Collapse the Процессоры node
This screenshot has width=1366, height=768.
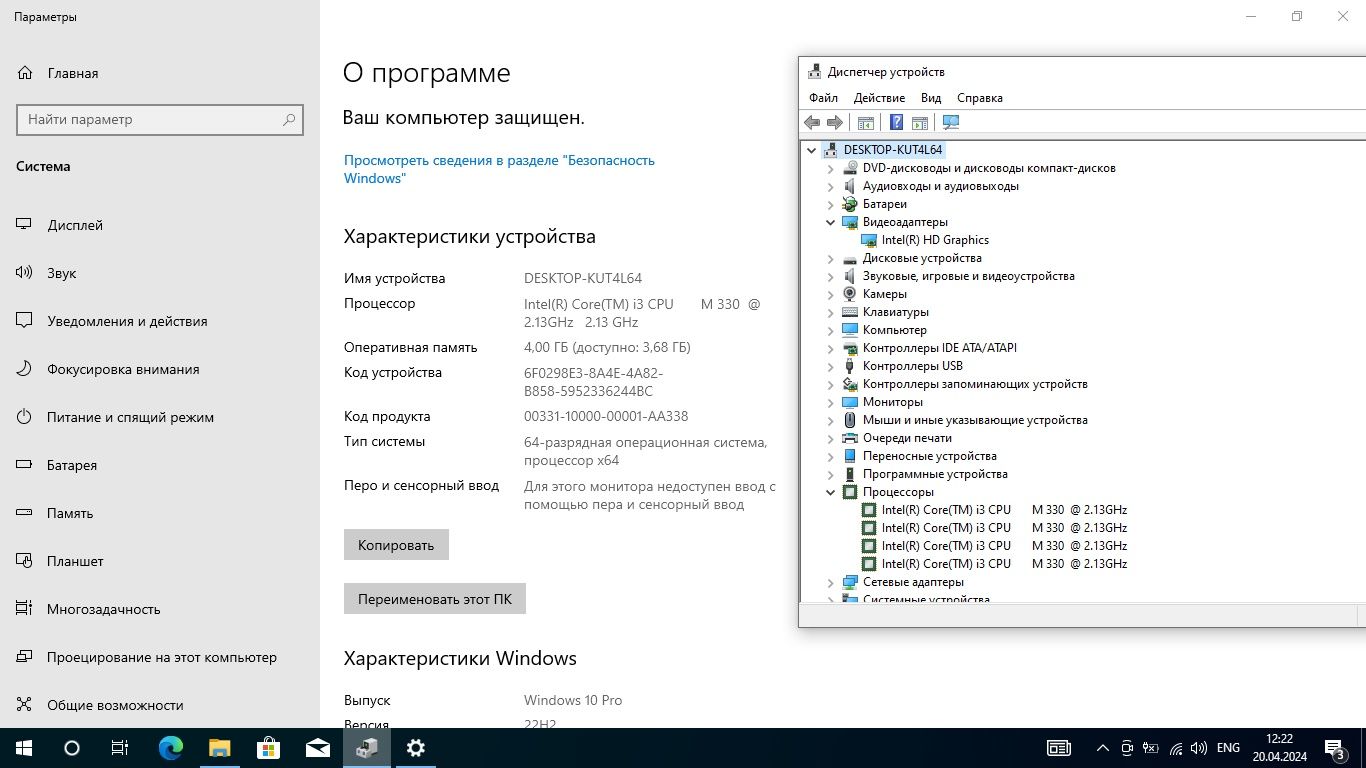pos(830,492)
